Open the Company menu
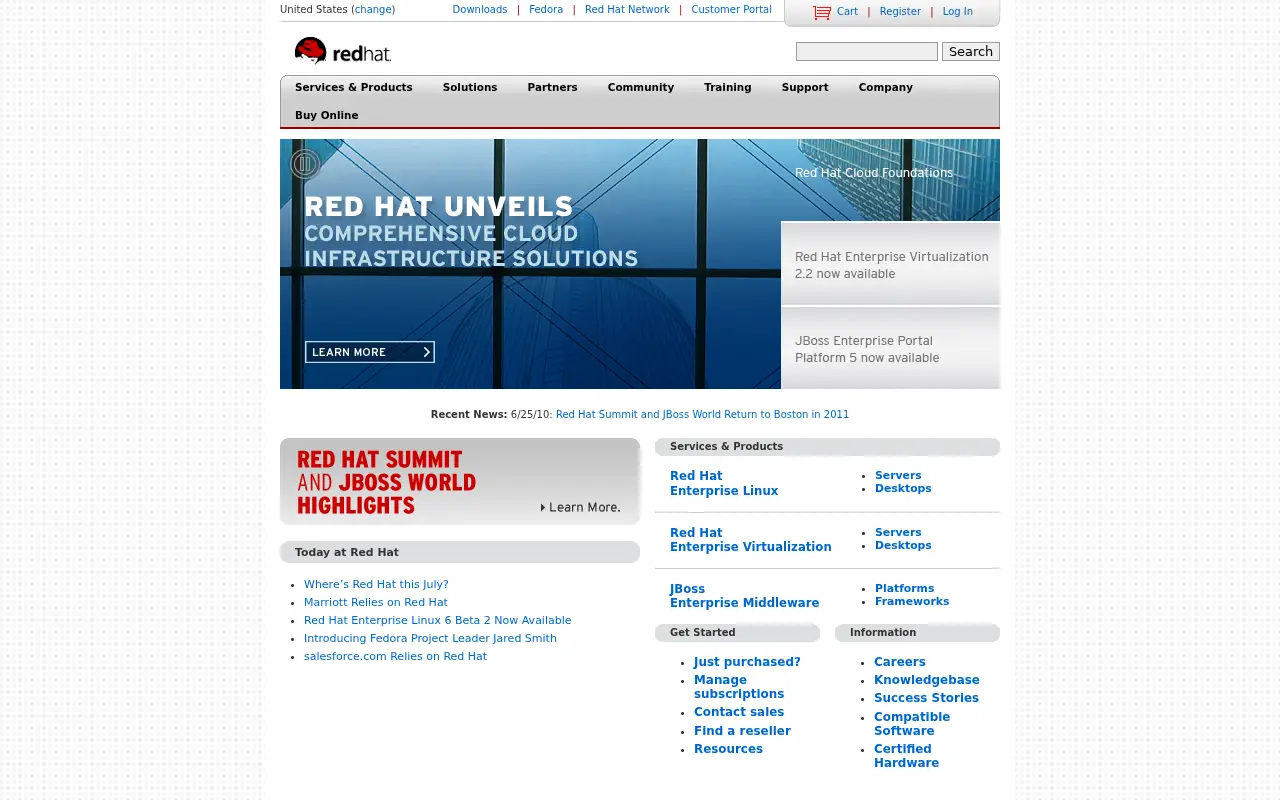 [x=885, y=88]
